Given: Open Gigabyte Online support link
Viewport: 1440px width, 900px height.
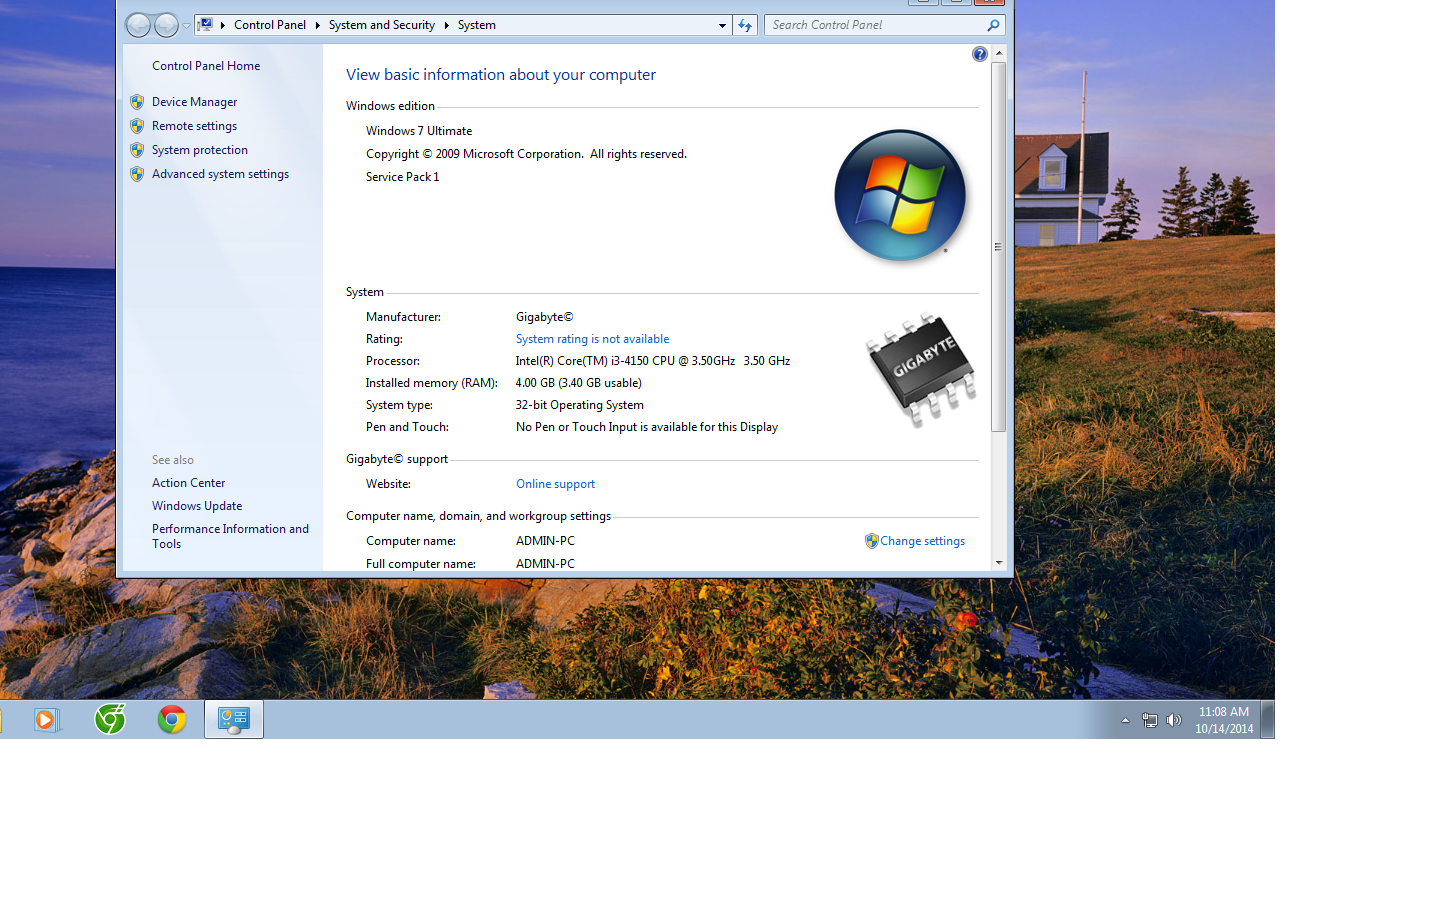Looking at the screenshot, I should [555, 484].
